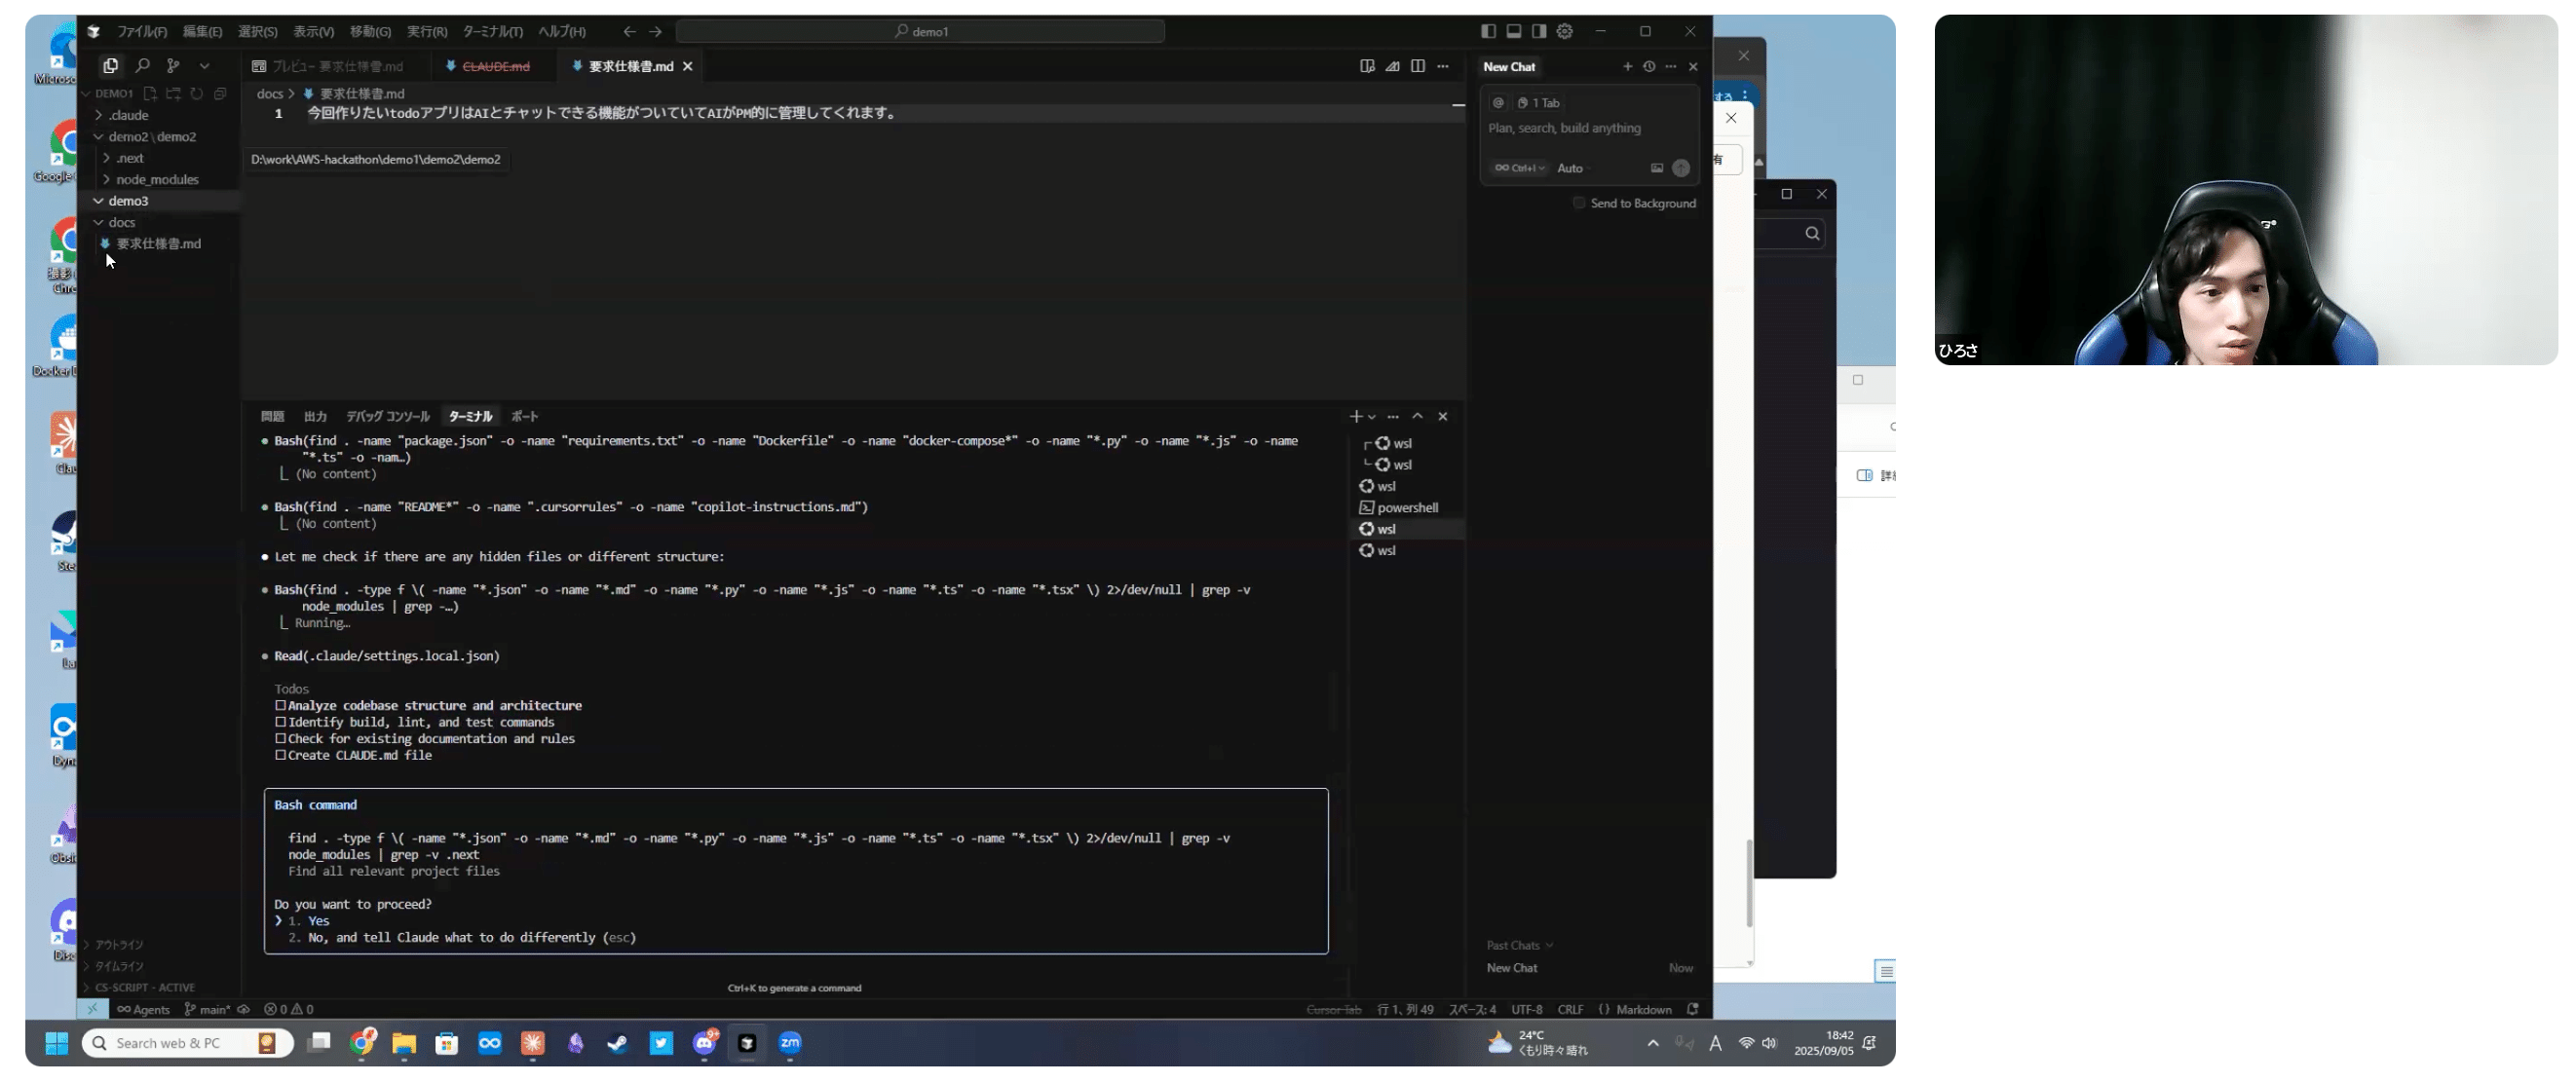Open markdown preview to the side

pos(1367,66)
